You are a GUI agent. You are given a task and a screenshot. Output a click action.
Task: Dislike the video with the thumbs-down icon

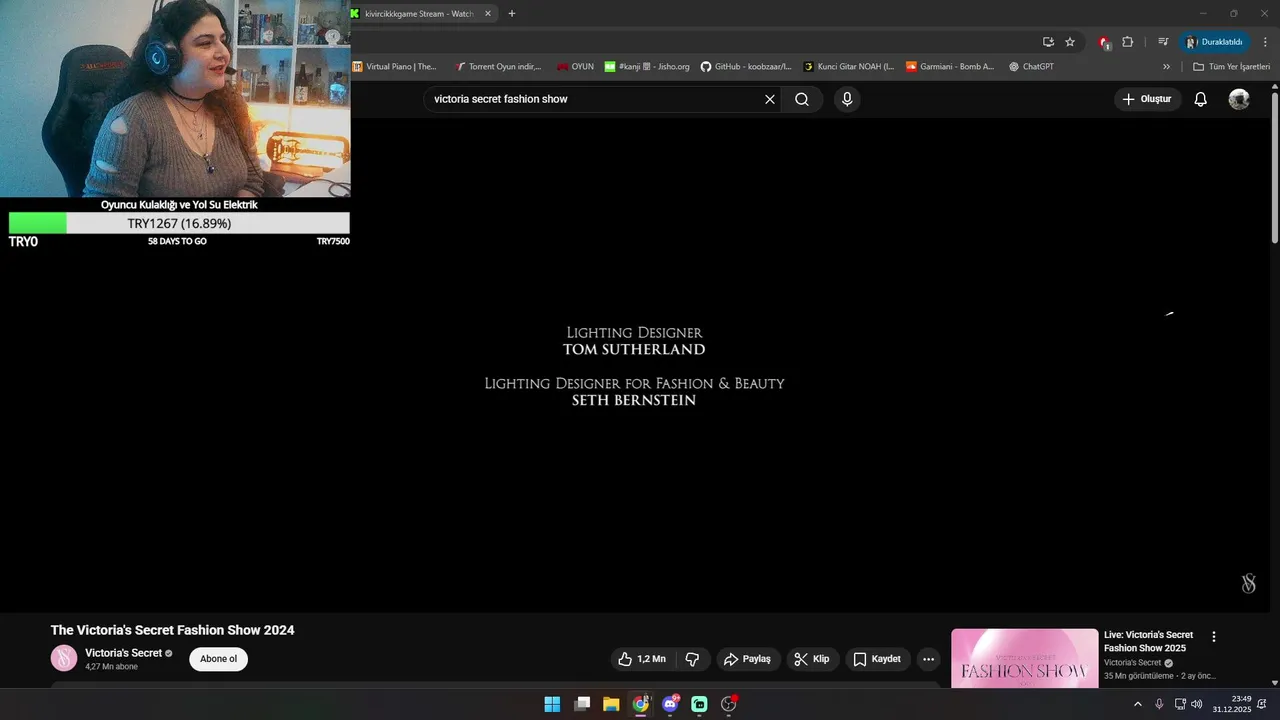tap(692, 659)
